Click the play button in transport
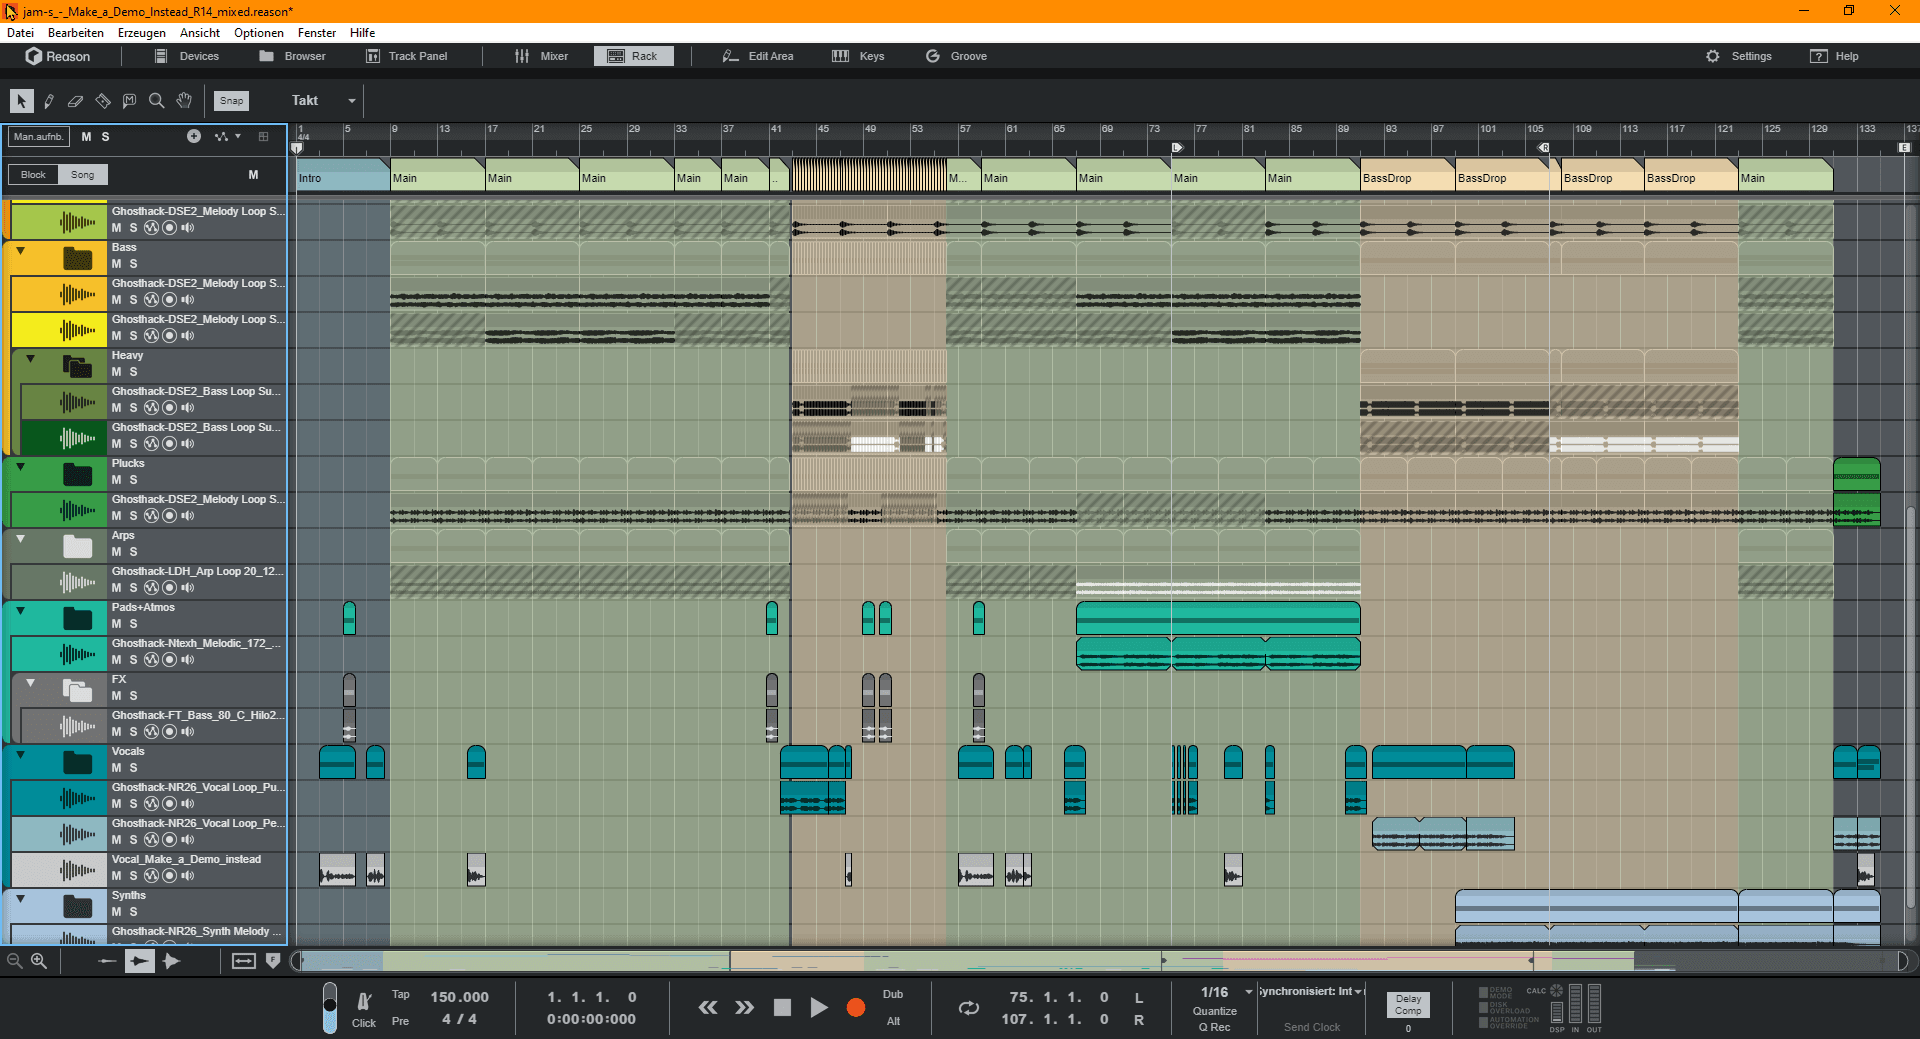The width and height of the screenshot is (1920, 1039). pyautogui.click(x=818, y=1008)
